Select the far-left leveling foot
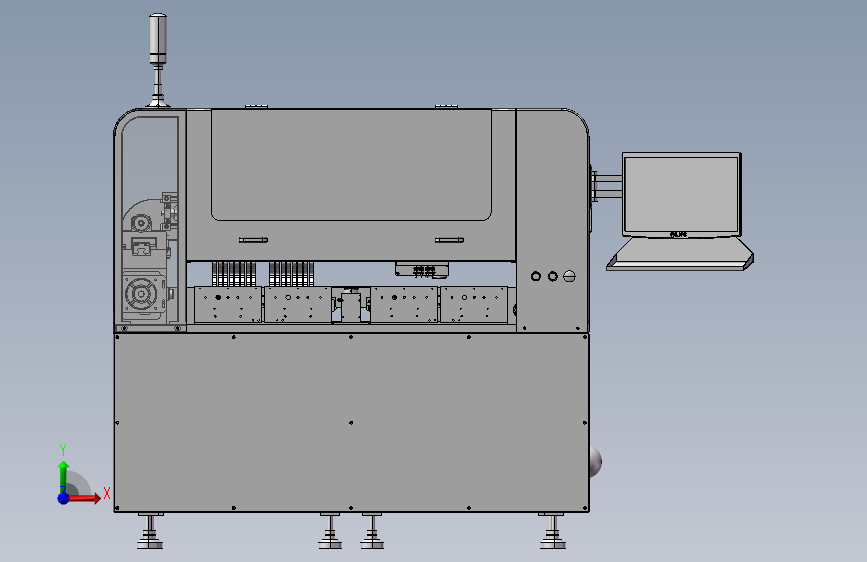 150,531
